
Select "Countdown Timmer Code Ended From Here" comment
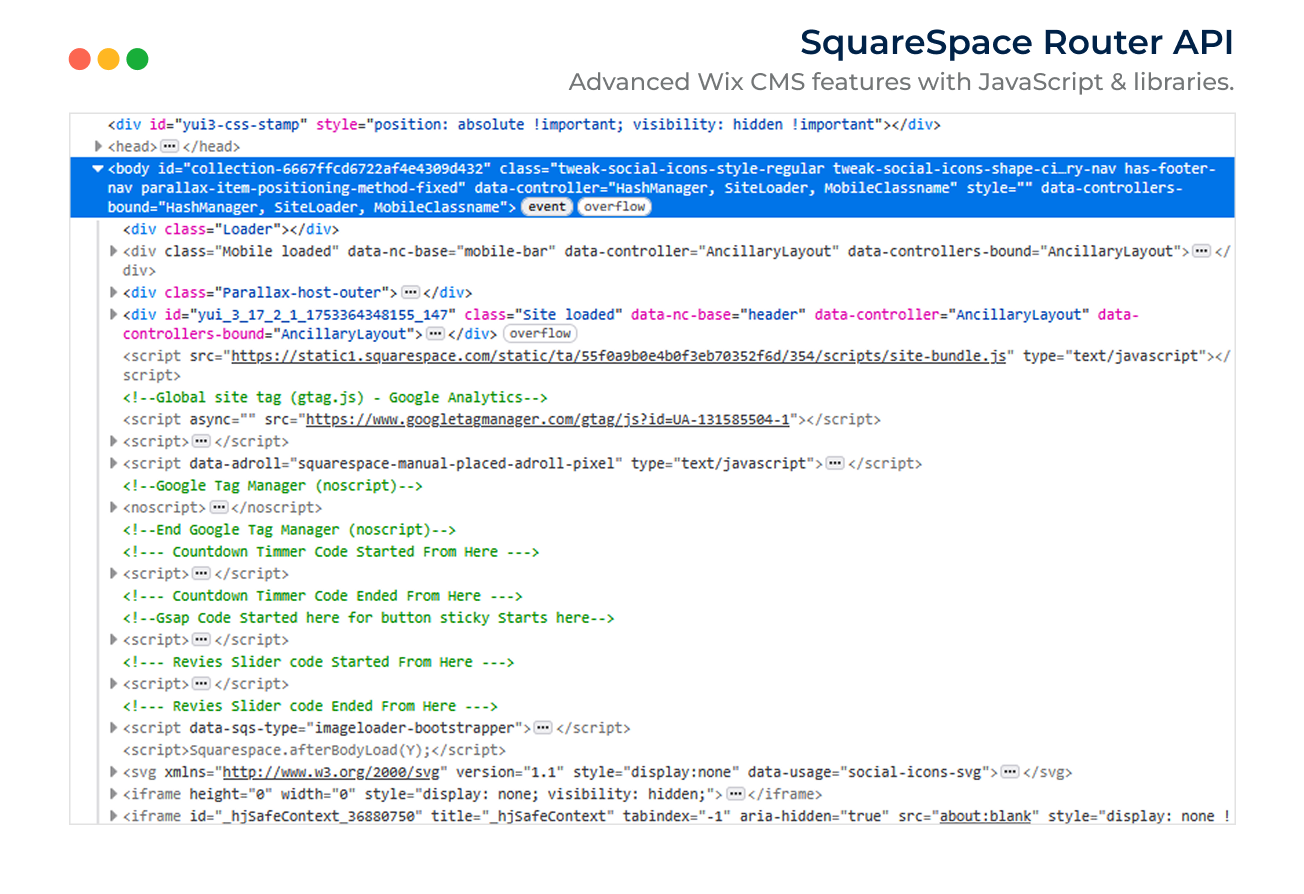pyautogui.click(x=323, y=595)
